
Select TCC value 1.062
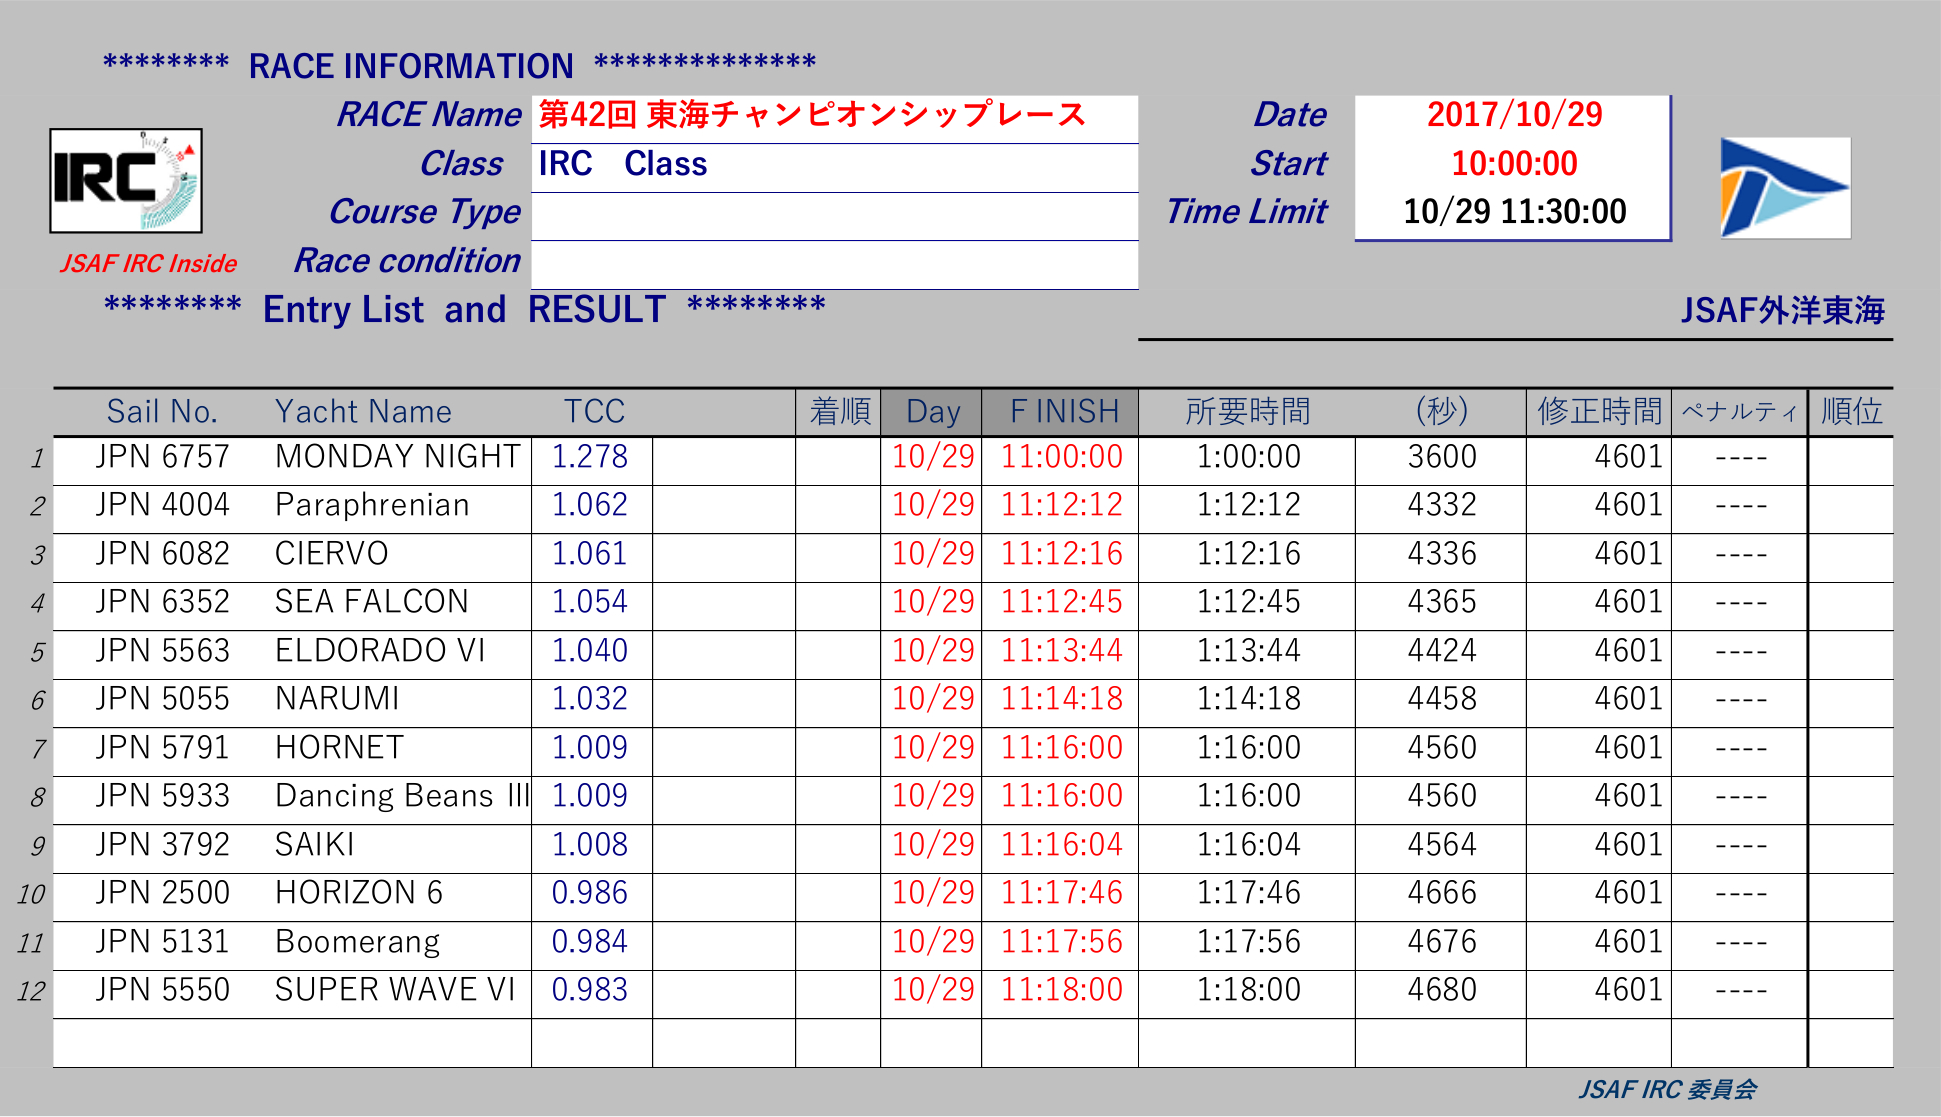click(x=590, y=506)
